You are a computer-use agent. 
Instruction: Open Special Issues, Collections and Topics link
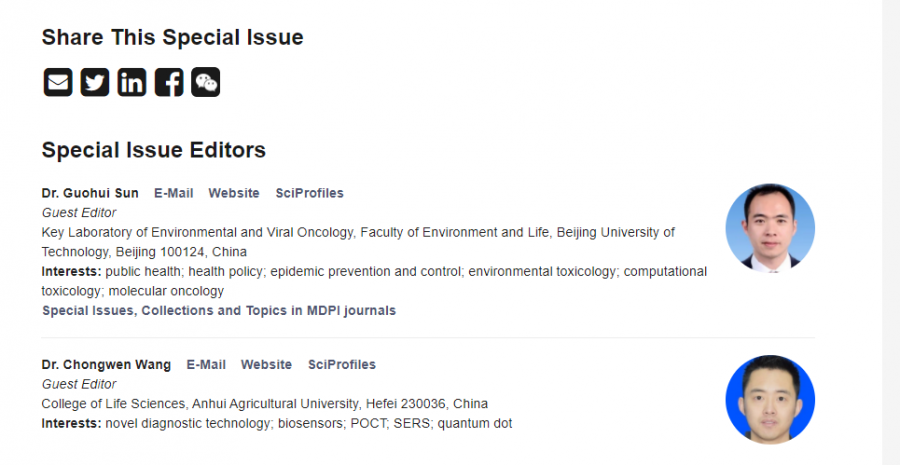pyautogui.click(x=218, y=311)
